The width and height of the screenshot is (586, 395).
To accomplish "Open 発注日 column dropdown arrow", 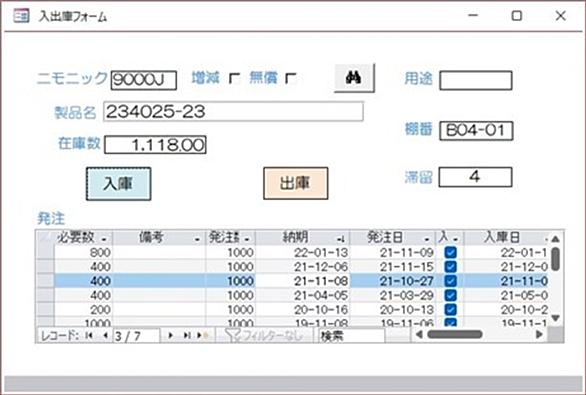I will (427, 239).
